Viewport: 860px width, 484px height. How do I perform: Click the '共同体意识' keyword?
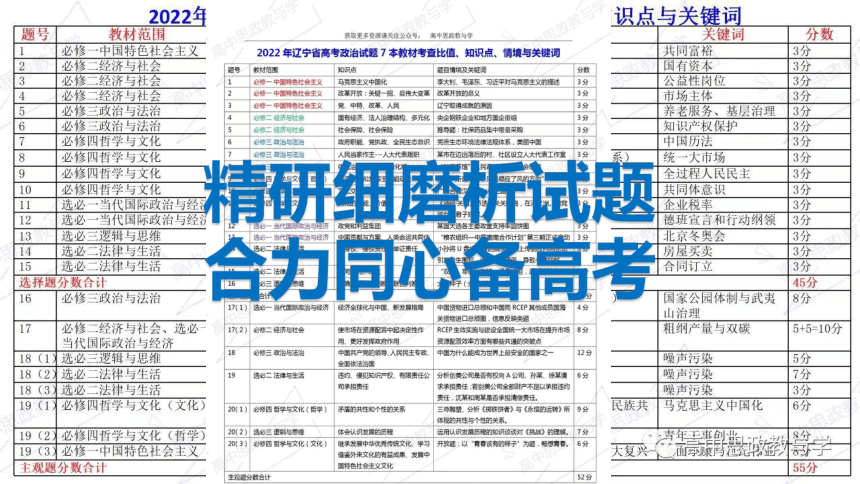tap(694, 190)
